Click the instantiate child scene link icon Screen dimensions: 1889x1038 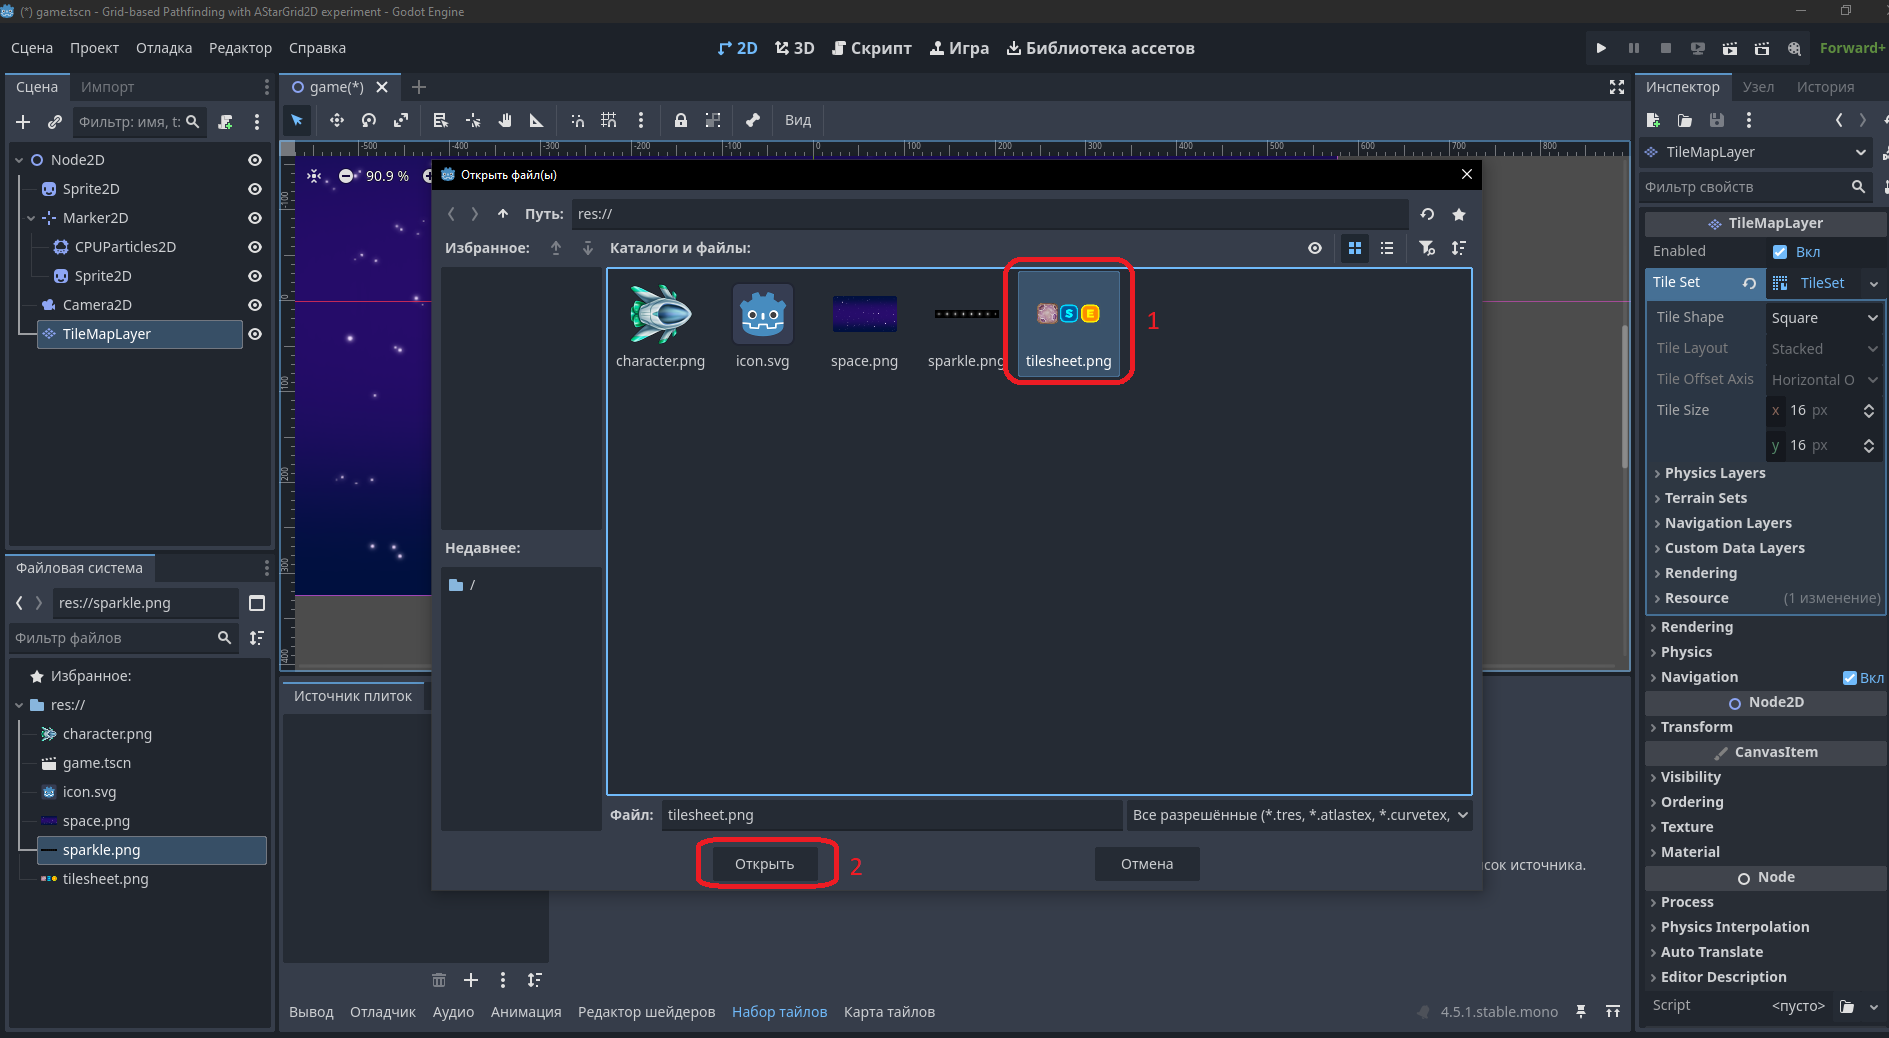point(55,122)
